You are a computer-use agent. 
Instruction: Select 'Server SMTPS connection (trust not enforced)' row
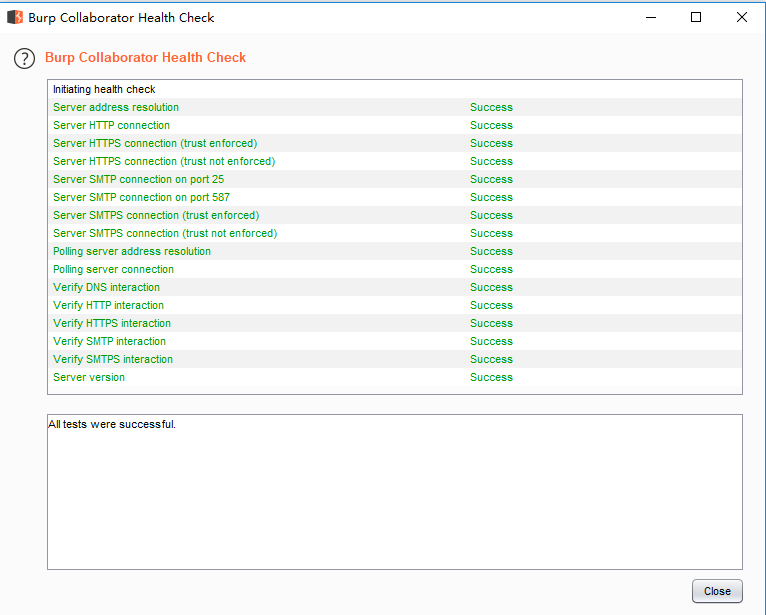395,233
